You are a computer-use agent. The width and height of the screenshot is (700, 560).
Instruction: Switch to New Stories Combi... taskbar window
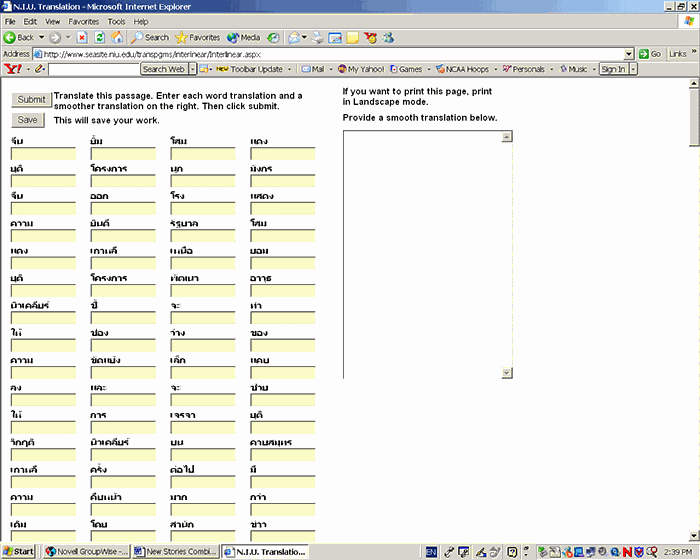pos(175,552)
